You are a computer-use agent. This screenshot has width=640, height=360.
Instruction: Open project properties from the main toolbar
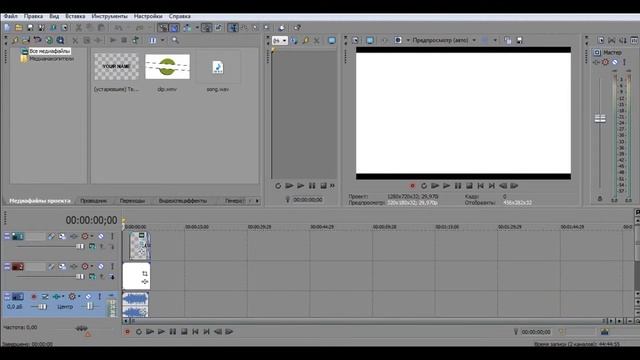pos(64,28)
